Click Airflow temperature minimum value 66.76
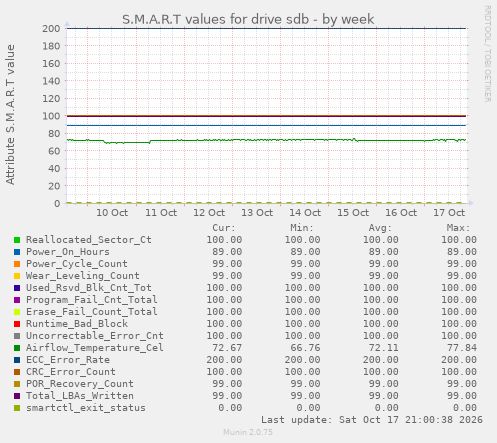The width and height of the screenshot is (497, 443). tap(305, 348)
